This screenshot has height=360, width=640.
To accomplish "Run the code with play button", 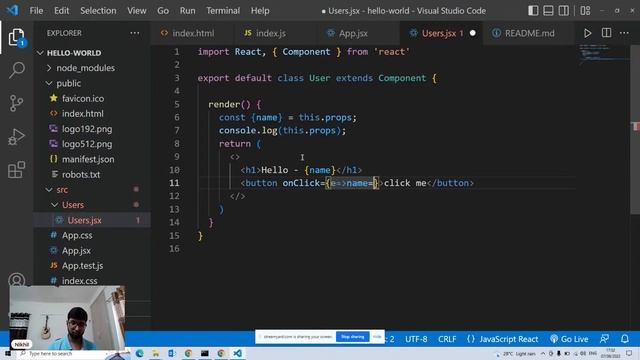I will click(x=587, y=33).
